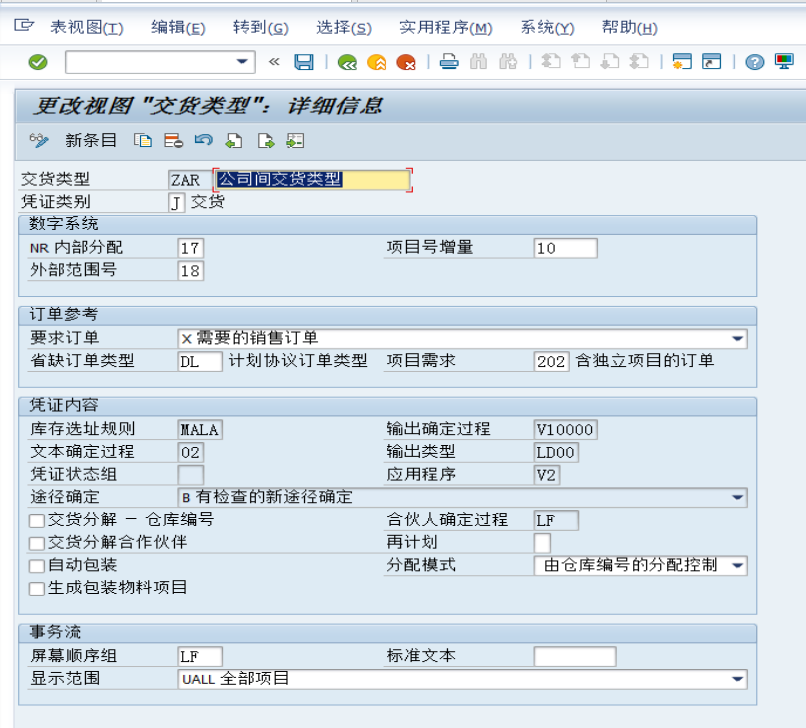806x728 pixels.
Task: Click the Delete entry icon
Action: pyautogui.click(x=173, y=140)
